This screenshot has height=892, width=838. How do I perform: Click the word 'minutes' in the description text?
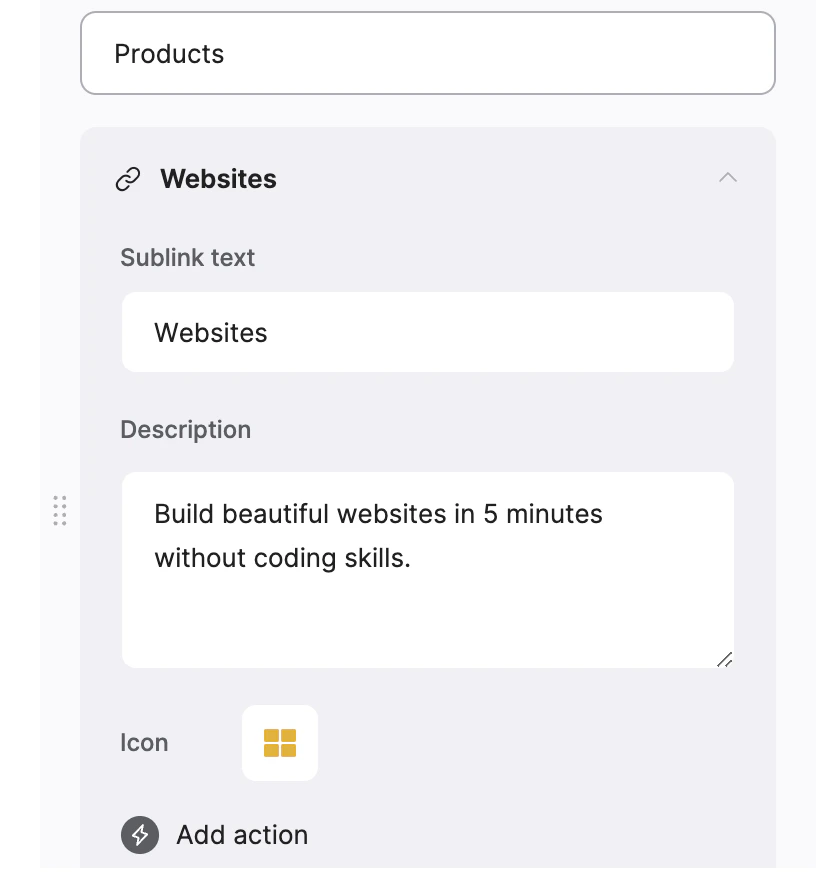(554, 514)
